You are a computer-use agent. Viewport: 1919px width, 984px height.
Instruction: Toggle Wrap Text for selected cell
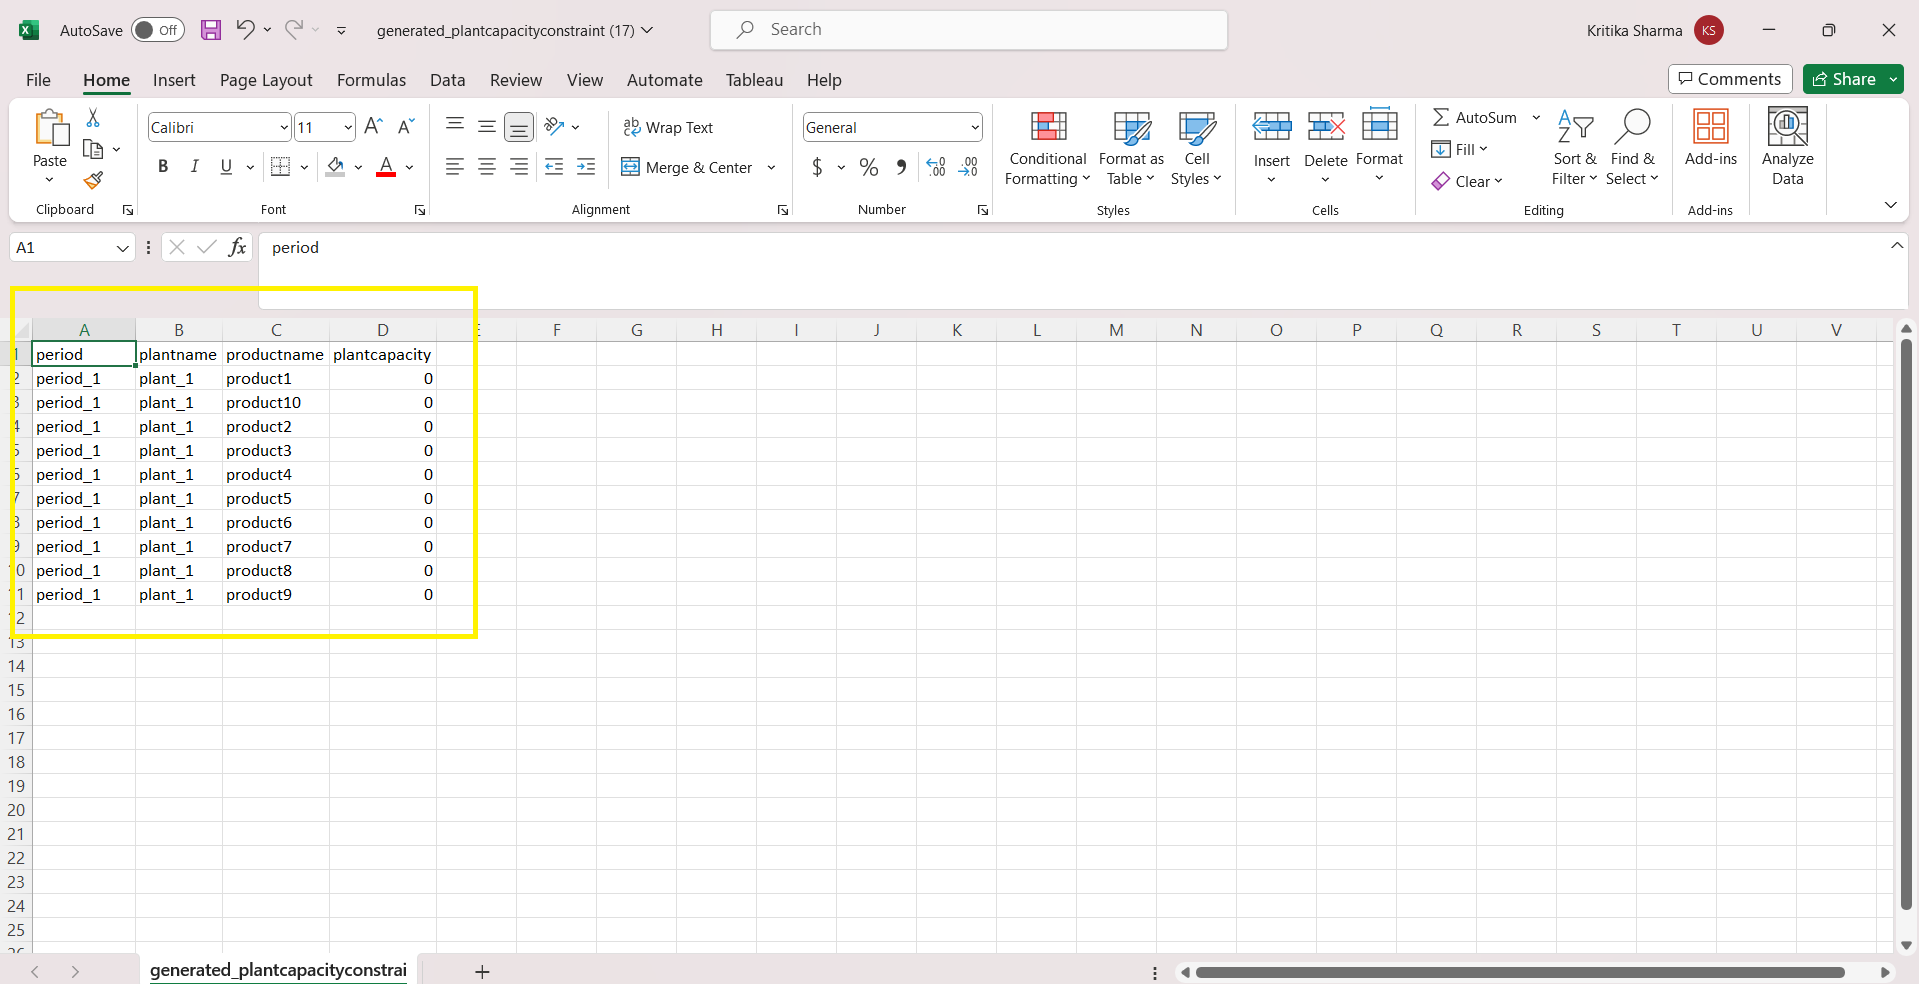pyautogui.click(x=668, y=127)
